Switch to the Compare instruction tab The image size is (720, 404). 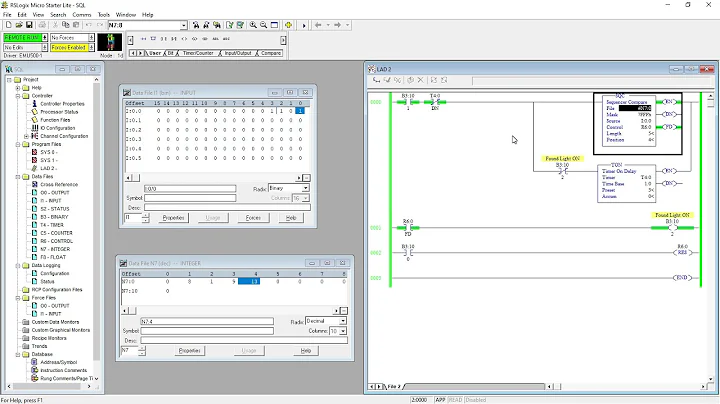tap(270, 53)
